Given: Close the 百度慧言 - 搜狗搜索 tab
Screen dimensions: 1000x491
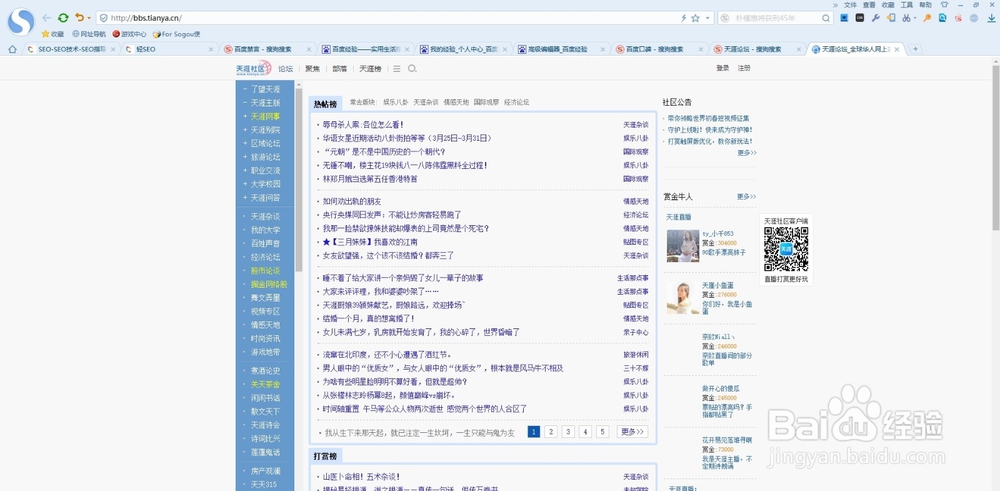Looking at the screenshot, I should click(x=309, y=49).
